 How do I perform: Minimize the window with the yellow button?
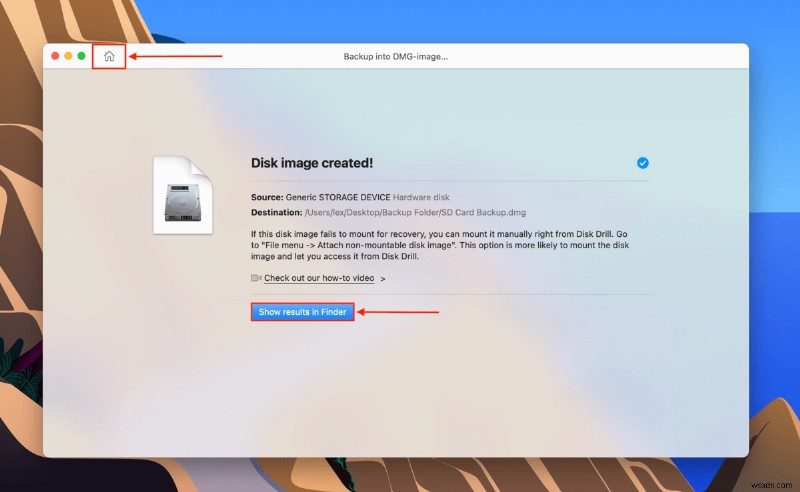click(x=68, y=56)
